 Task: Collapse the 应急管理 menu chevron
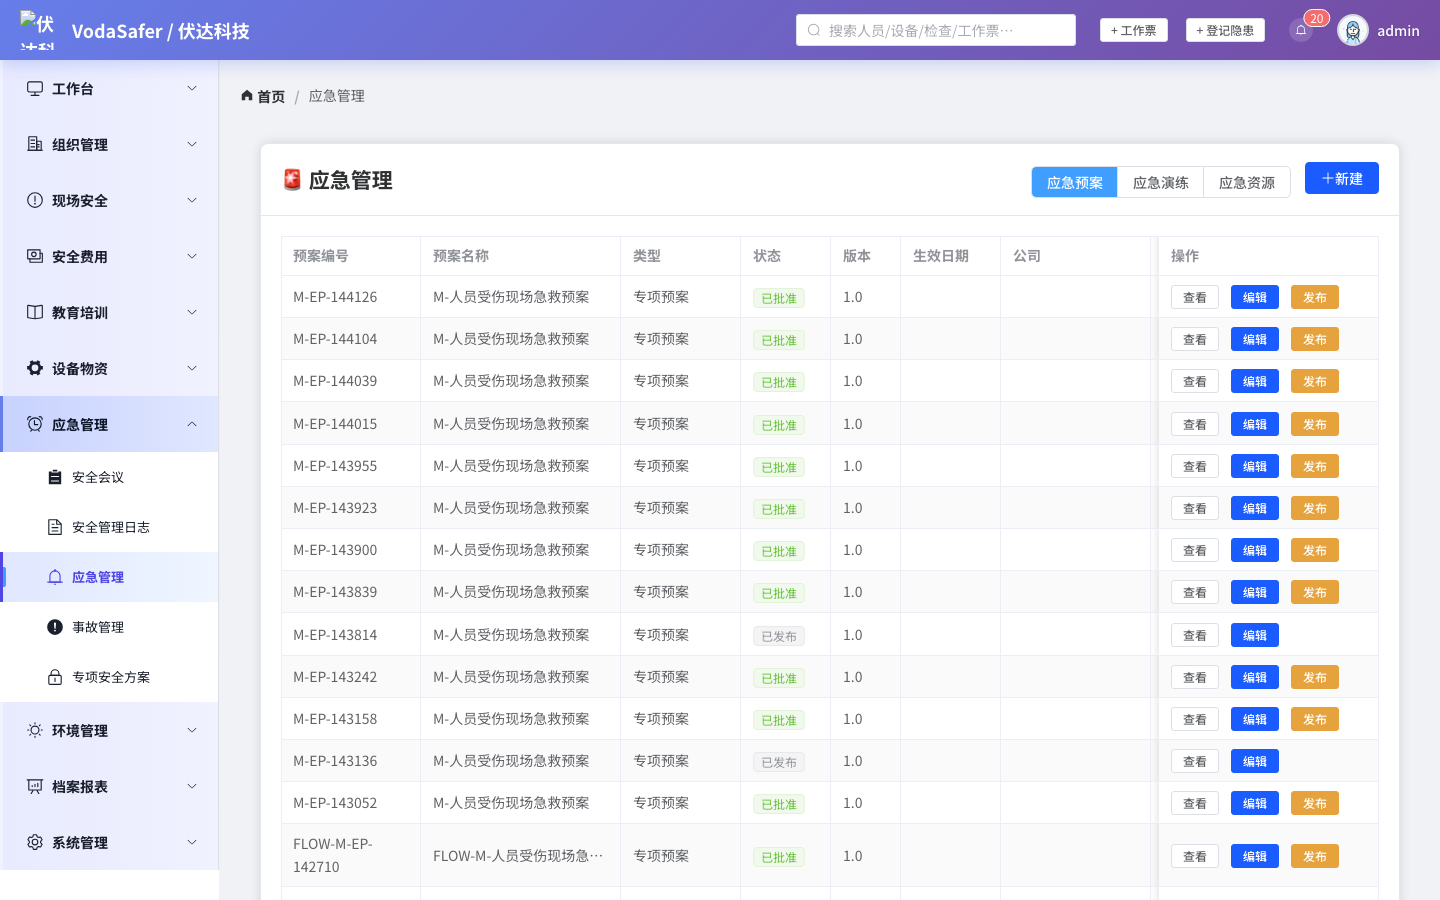click(x=192, y=424)
